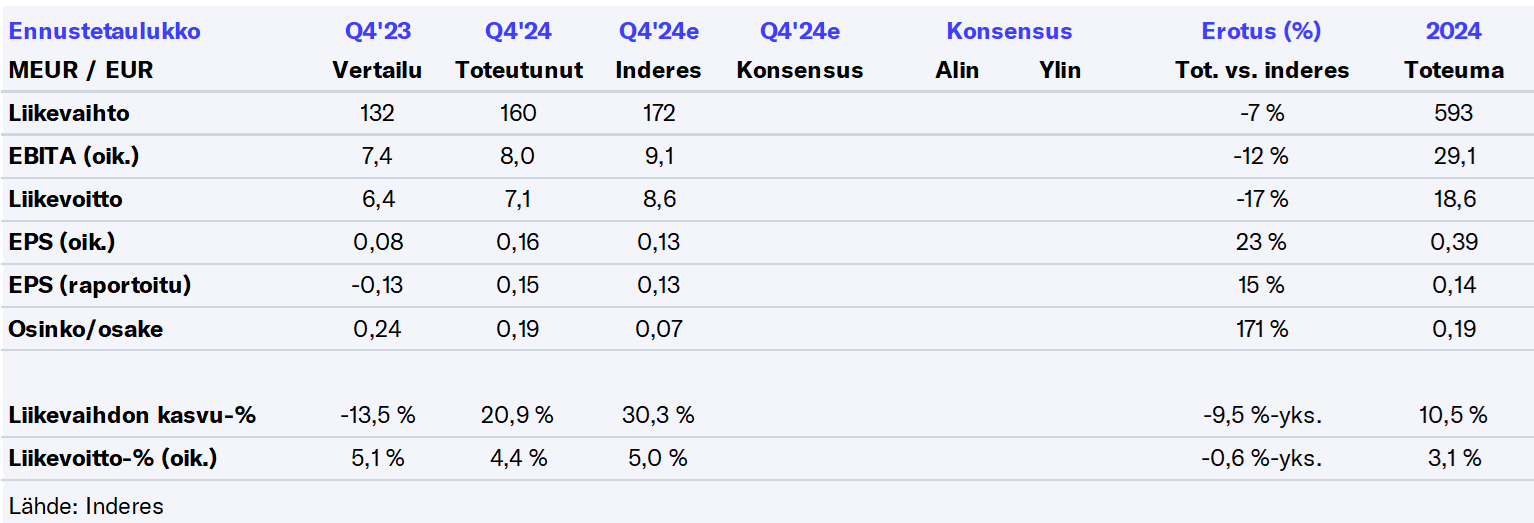Select the 2024 column header
Screen dimensions: 1534x523
[1453, 31]
